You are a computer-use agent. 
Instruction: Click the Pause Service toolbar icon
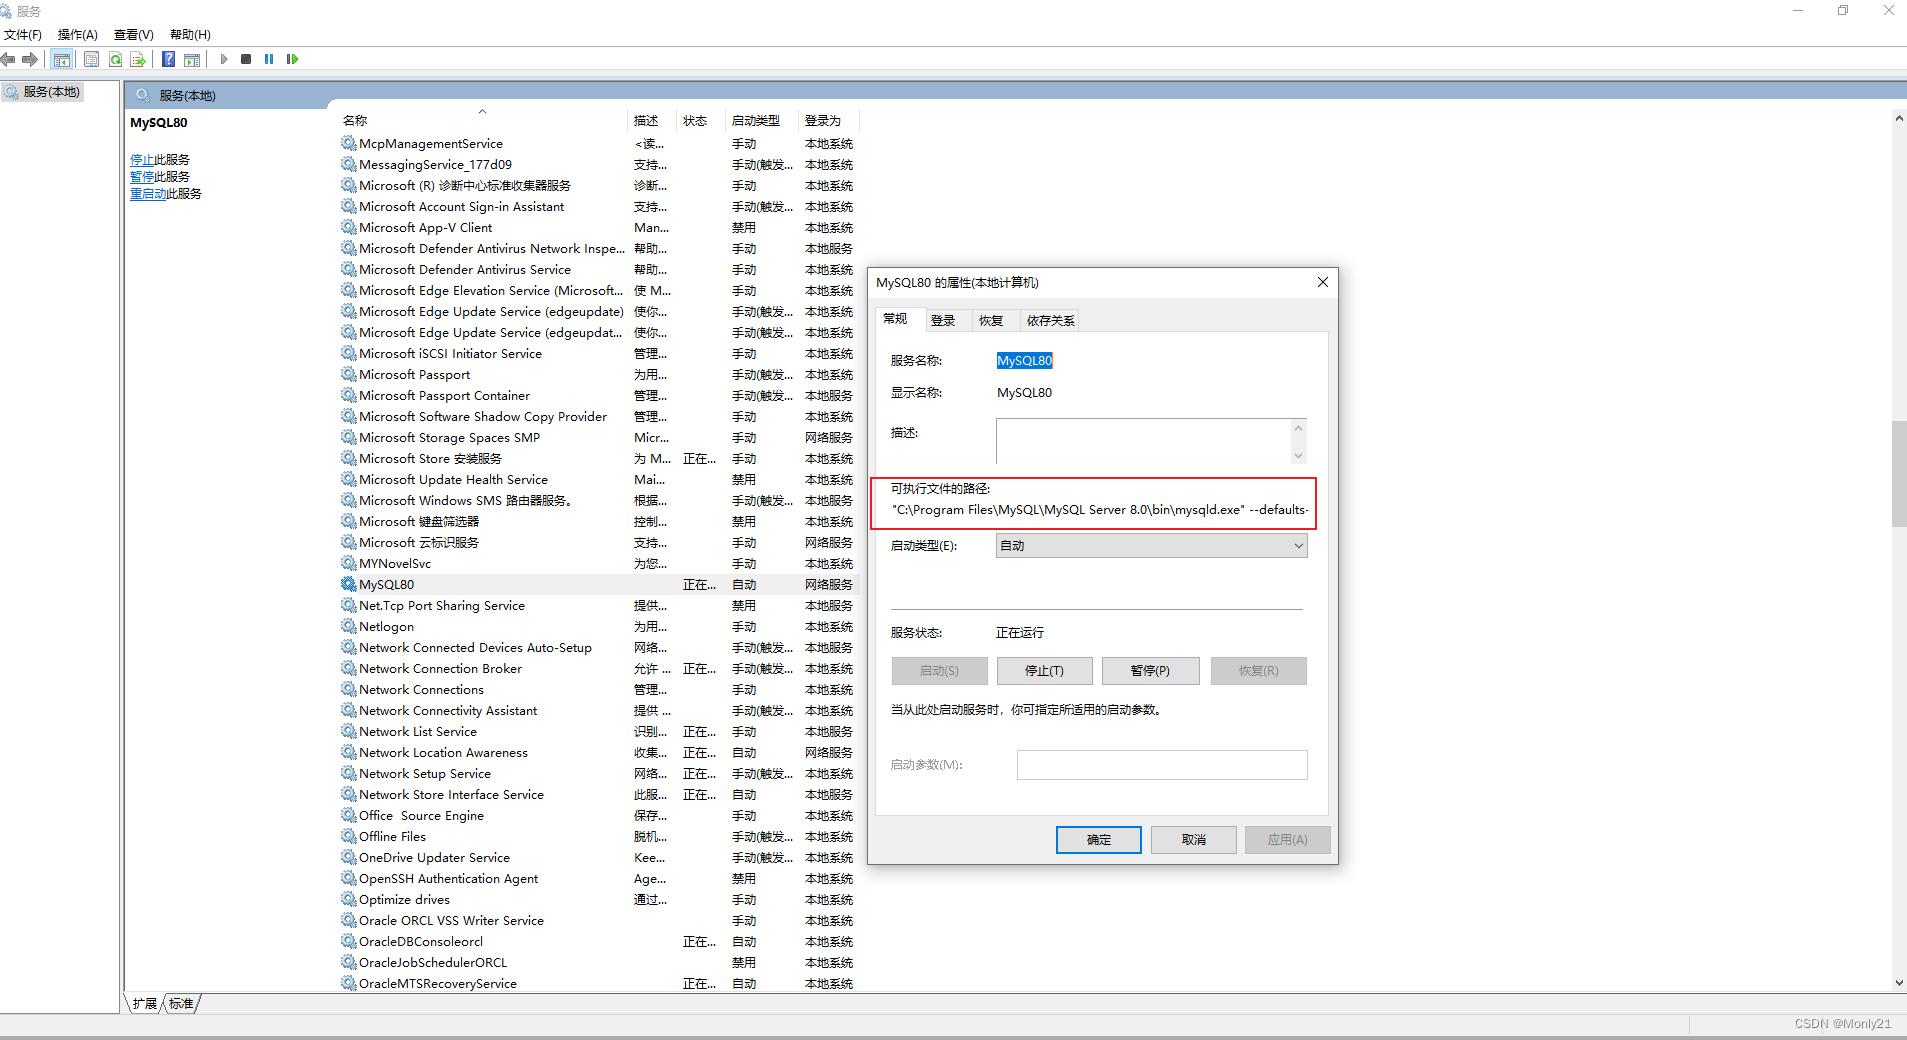click(269, 59)
